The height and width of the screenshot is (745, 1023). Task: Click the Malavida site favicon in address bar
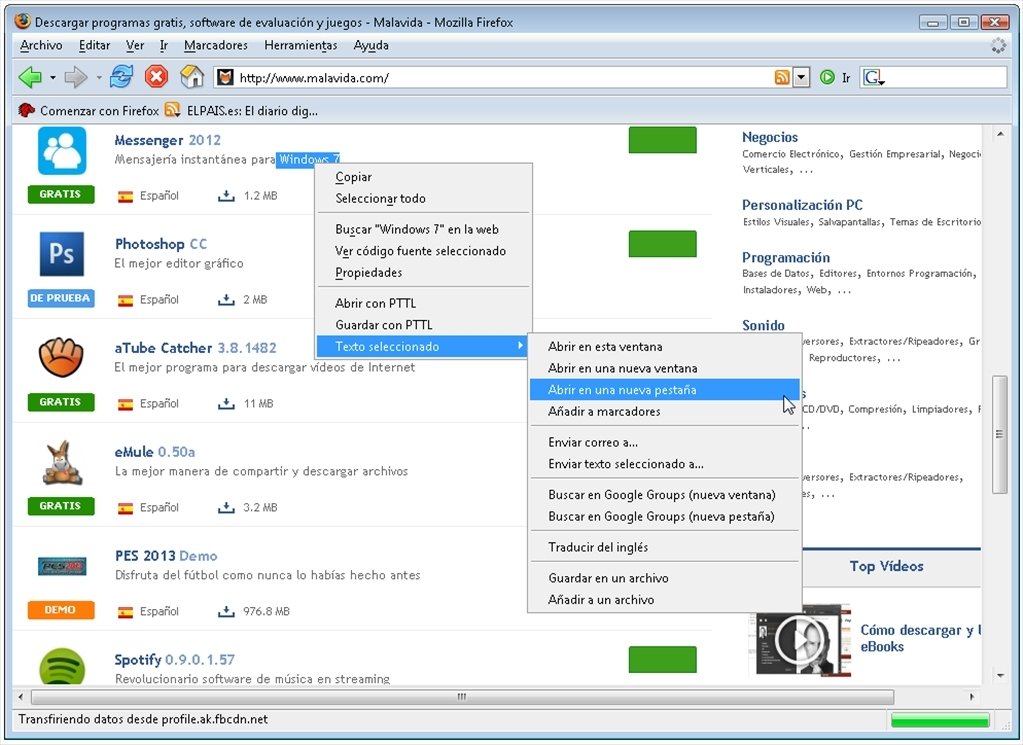pyautogui.click(x=225, y=78)
